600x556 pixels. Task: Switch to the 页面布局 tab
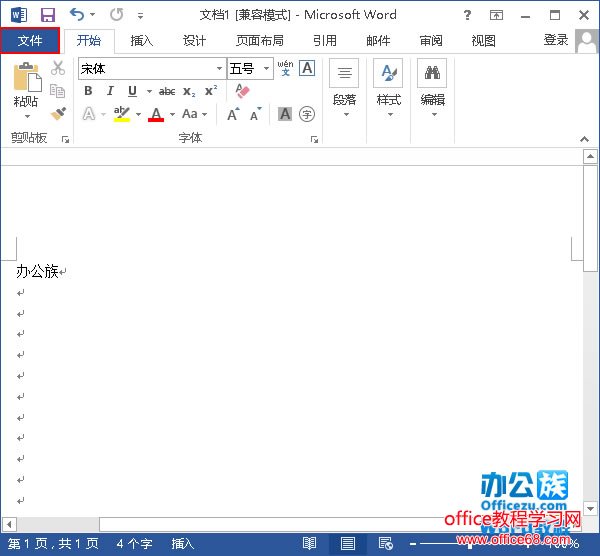point(260,41)
